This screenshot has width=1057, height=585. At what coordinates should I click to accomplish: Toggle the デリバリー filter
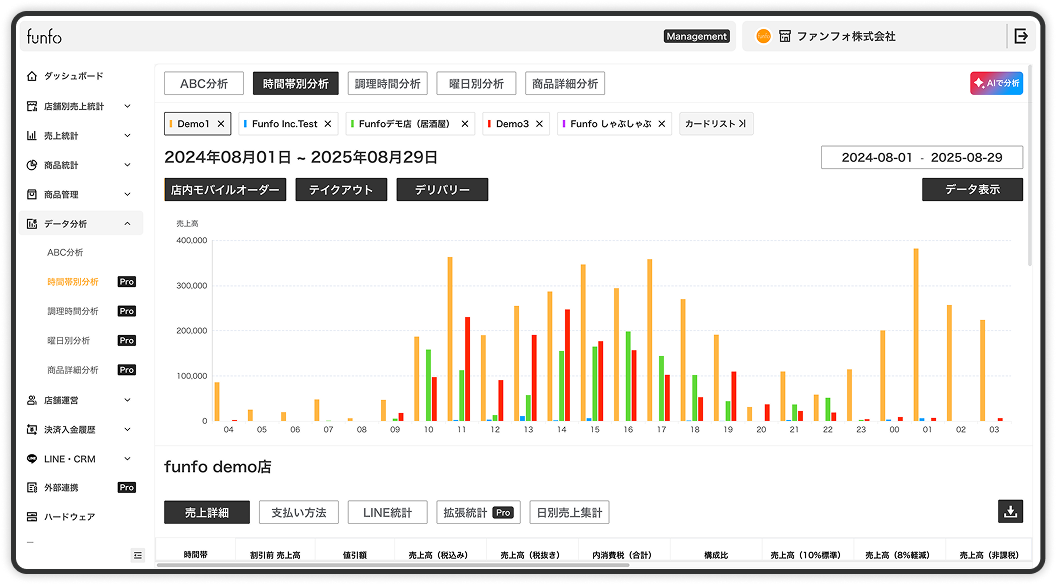pos(442,190)
